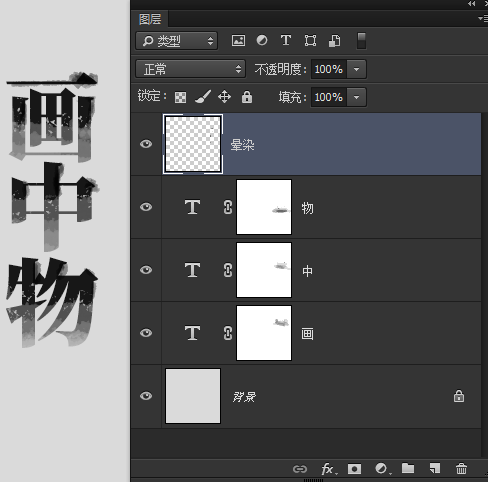488x482 pixels.
Task: Filter for shape layers icon
Action: click(310, 41)
